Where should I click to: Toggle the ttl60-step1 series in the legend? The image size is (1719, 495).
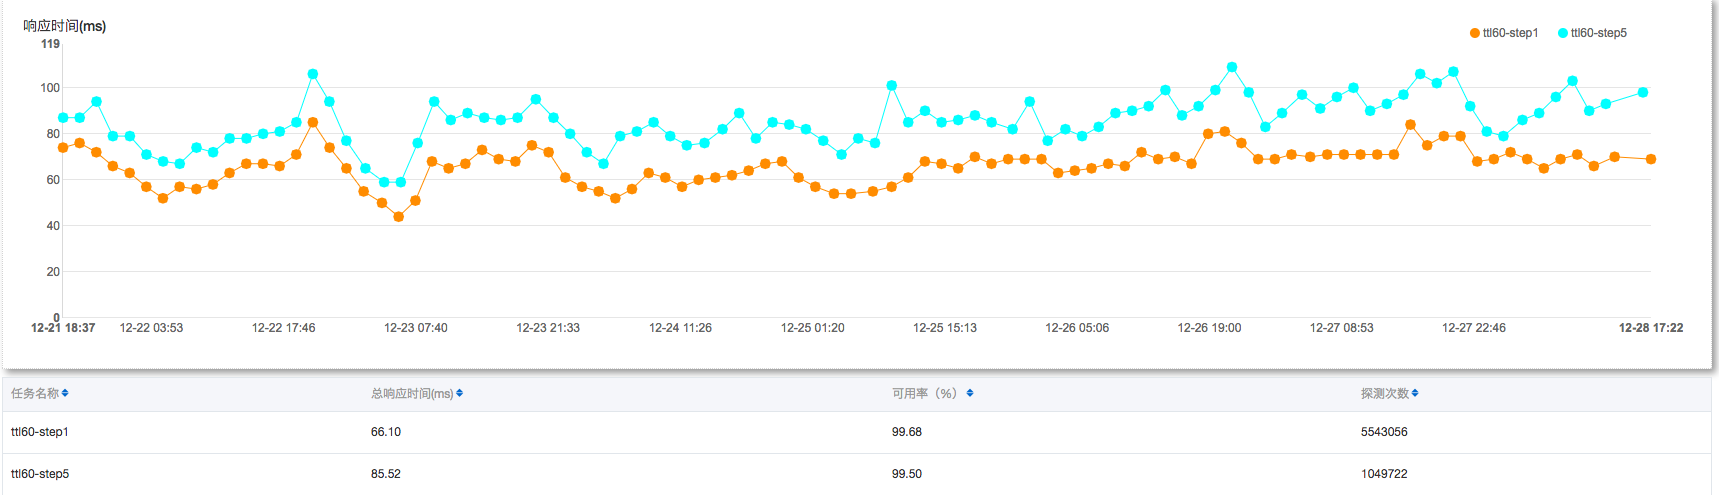(1504, 33)
